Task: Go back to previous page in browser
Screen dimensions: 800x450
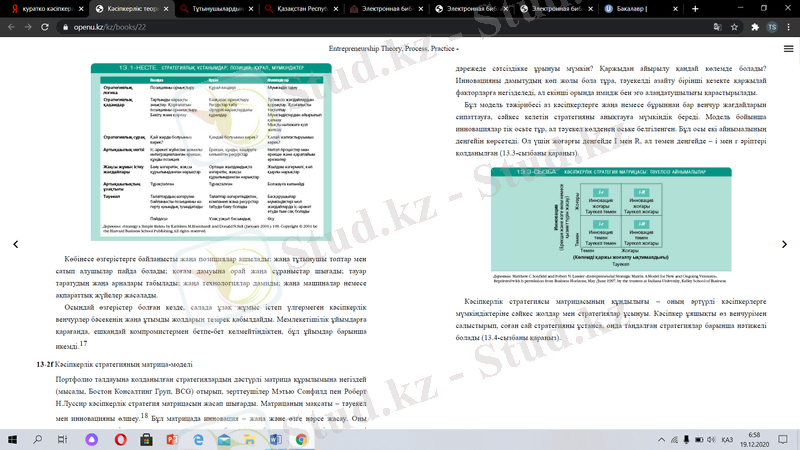Action: (11, 27)
